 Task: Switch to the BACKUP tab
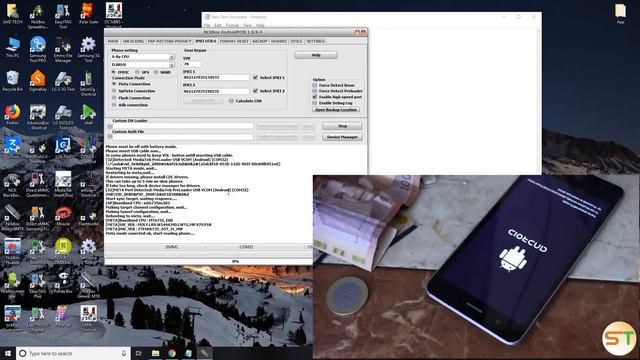click(260, 41)
